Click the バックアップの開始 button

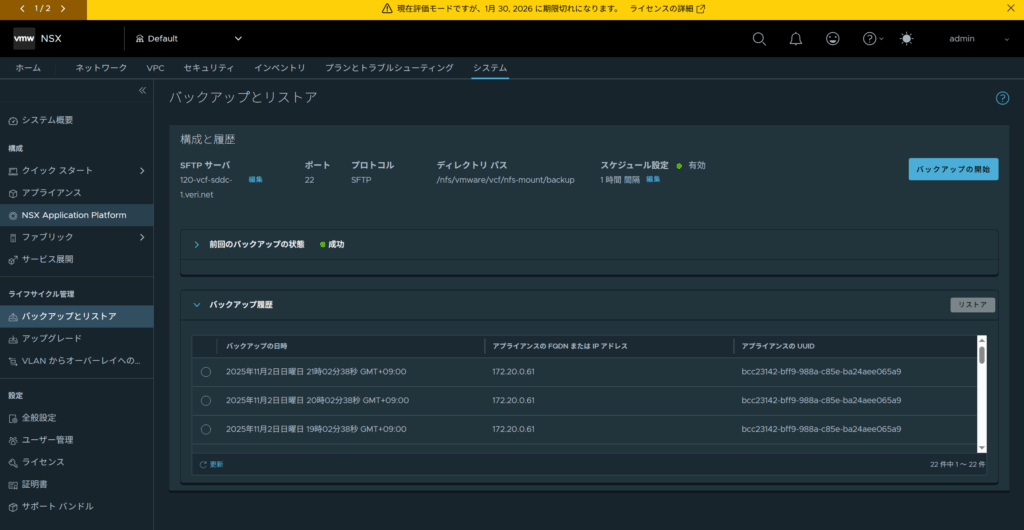coord(952,169)
